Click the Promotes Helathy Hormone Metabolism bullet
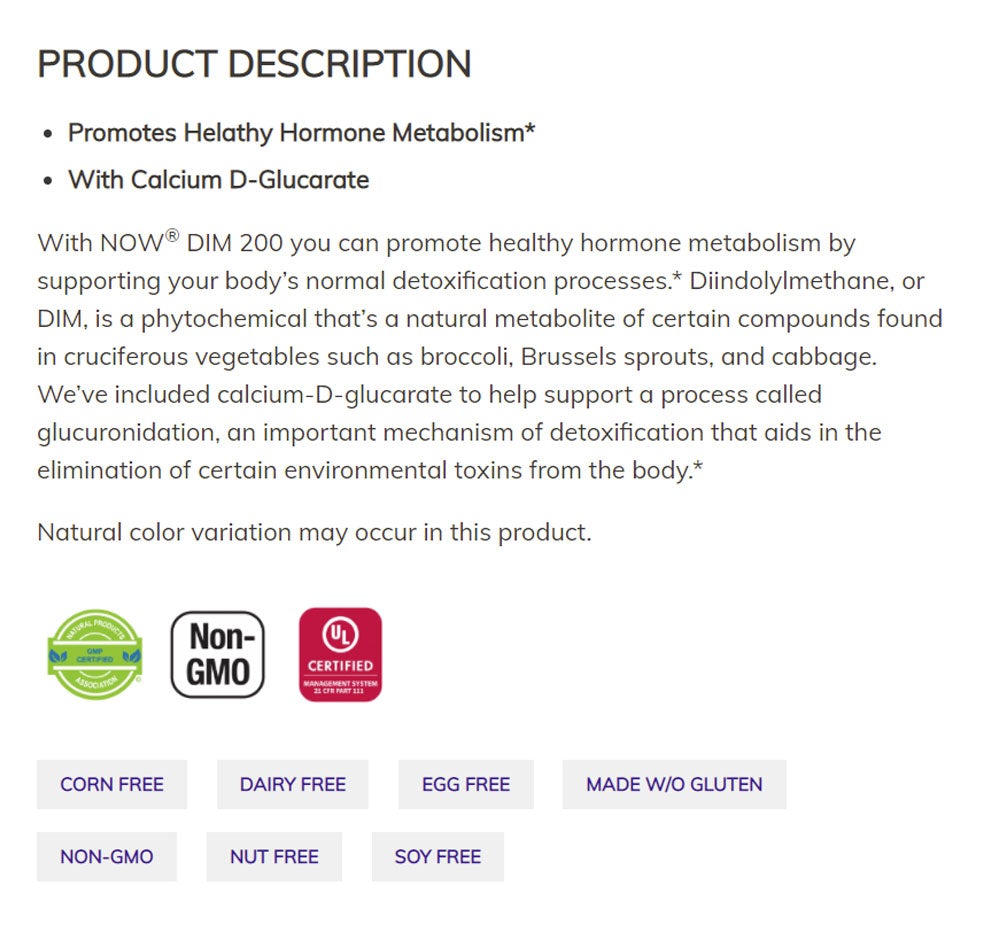Viewport: 1000px width, 927px height. coord(301,133)
